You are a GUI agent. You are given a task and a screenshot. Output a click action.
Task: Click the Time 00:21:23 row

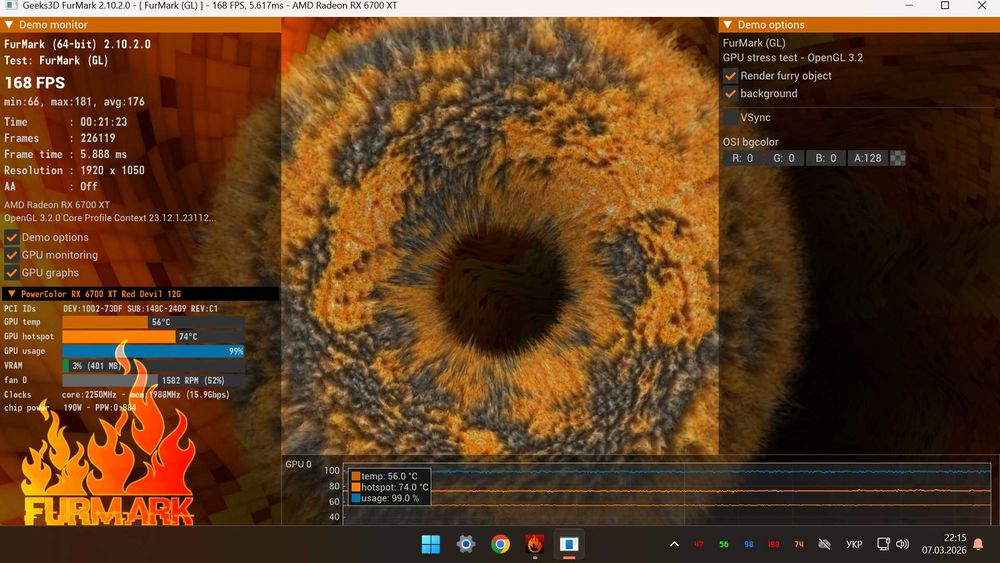pyautogui.click(x=66, y=122)
